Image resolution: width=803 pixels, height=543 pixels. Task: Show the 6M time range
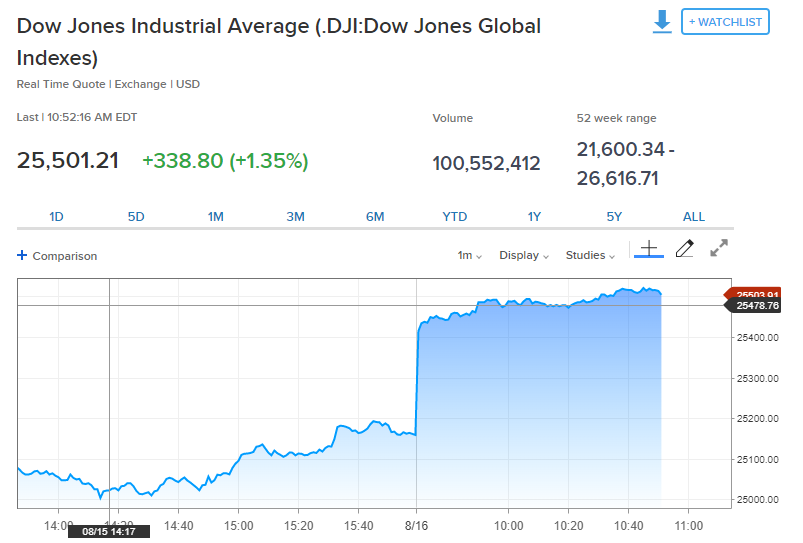[x=375, y=217]
